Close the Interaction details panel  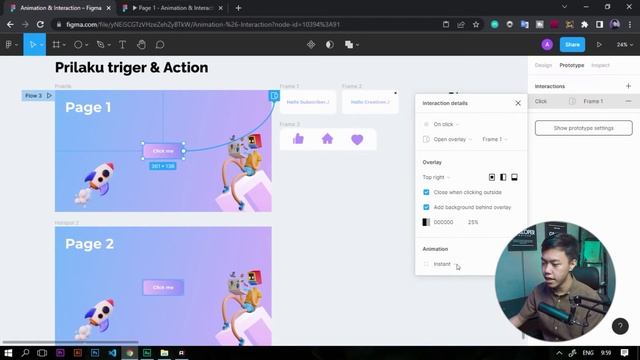518,103
